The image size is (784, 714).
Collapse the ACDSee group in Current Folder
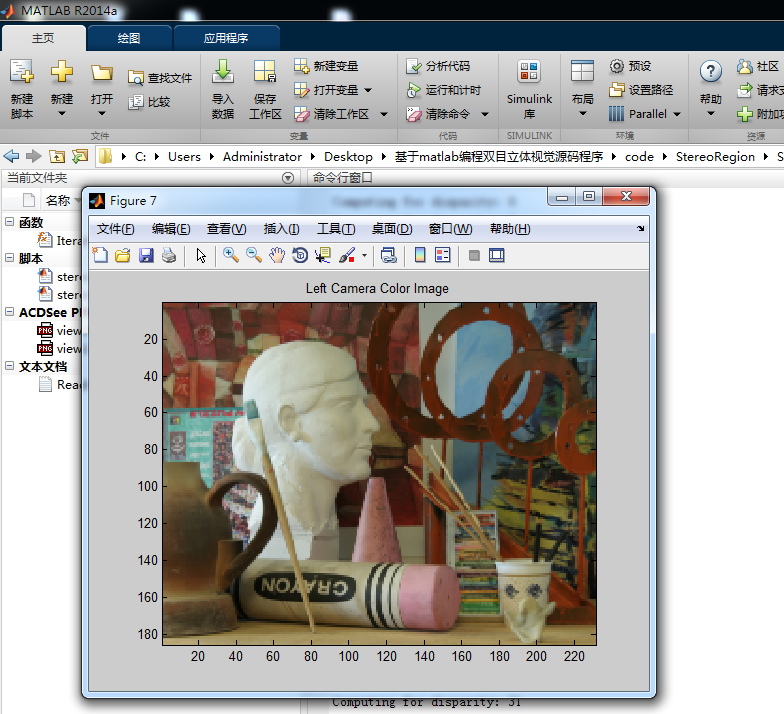click(10, 312)
